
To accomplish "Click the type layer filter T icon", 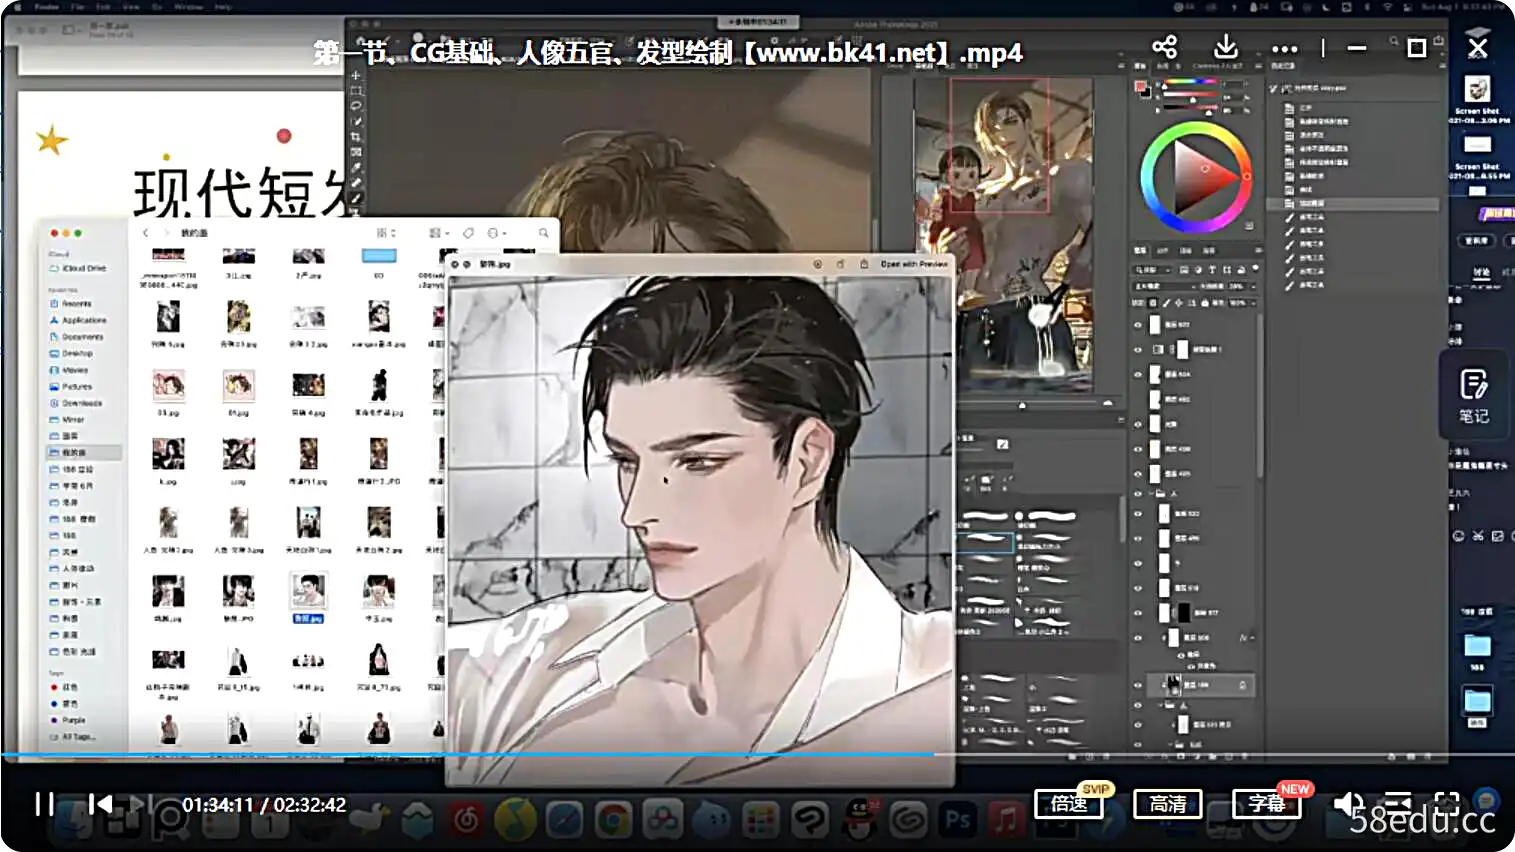I will (1212, 270).
